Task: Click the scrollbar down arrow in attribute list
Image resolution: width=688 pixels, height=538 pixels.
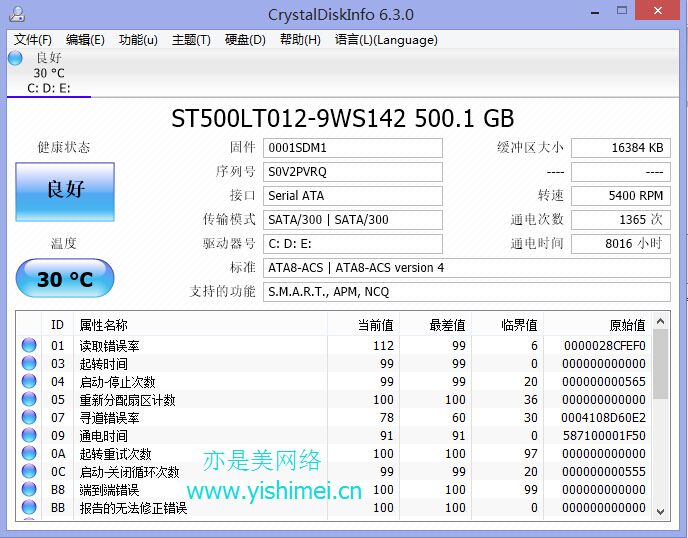Action: [661, 511]
